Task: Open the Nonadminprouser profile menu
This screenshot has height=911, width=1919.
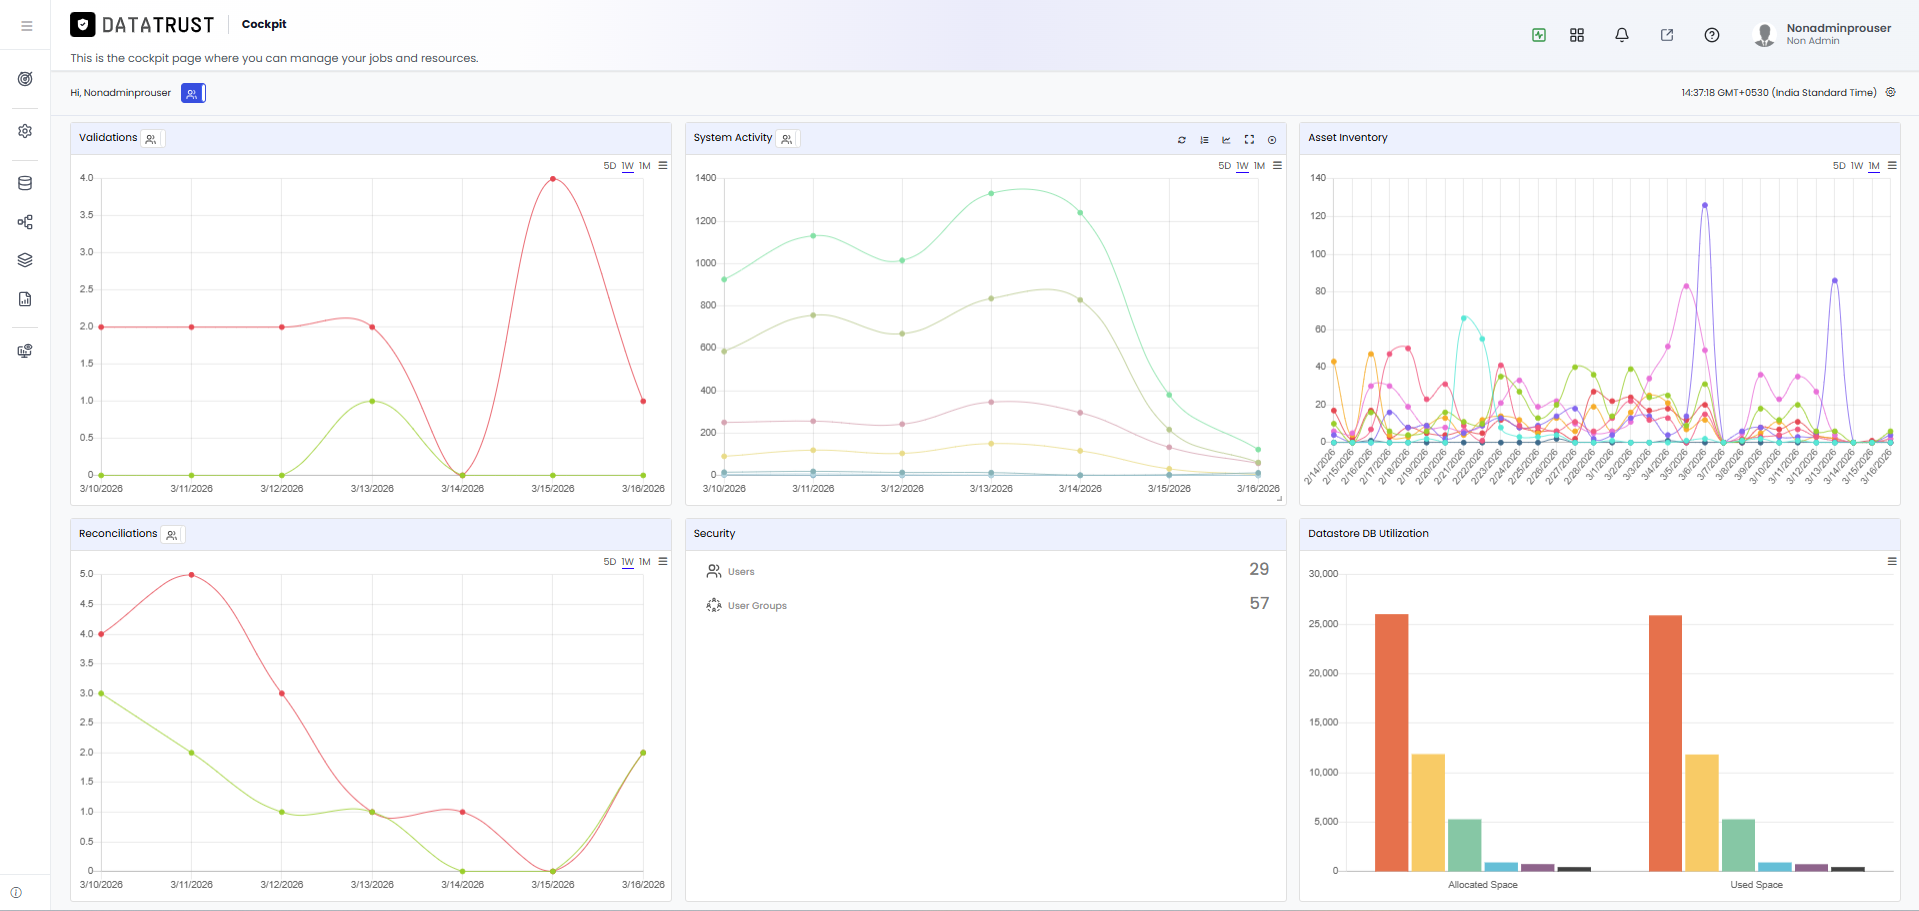Action: pyautogui.click(x=1823, y=34)
